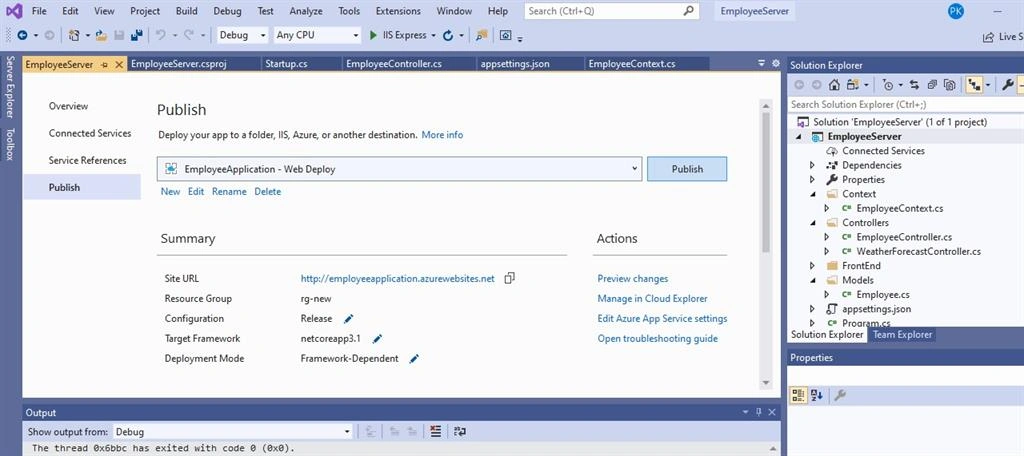Click the Open File toolbar icon
The image size is (1024, 456).
point(101,35)
